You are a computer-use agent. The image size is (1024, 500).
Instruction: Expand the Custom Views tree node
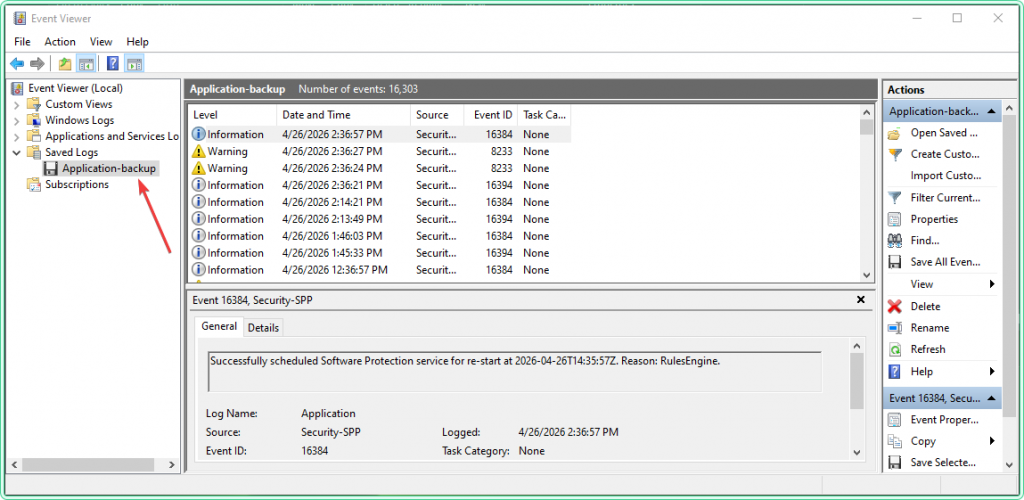17,104
